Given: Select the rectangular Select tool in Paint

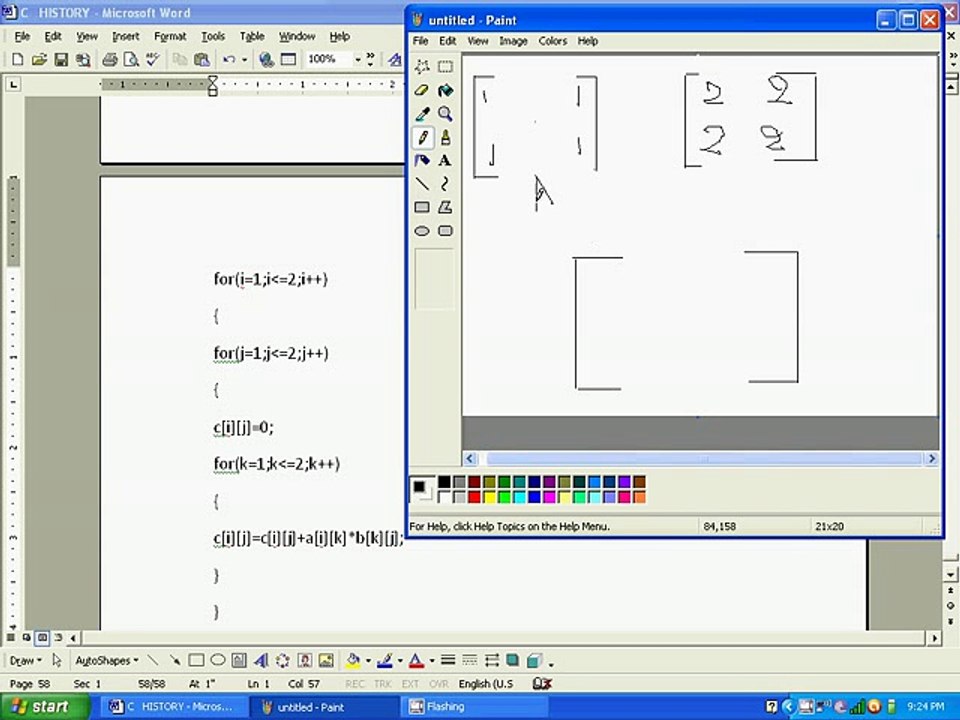Looking at the screenshot, I should pos(445,66).
